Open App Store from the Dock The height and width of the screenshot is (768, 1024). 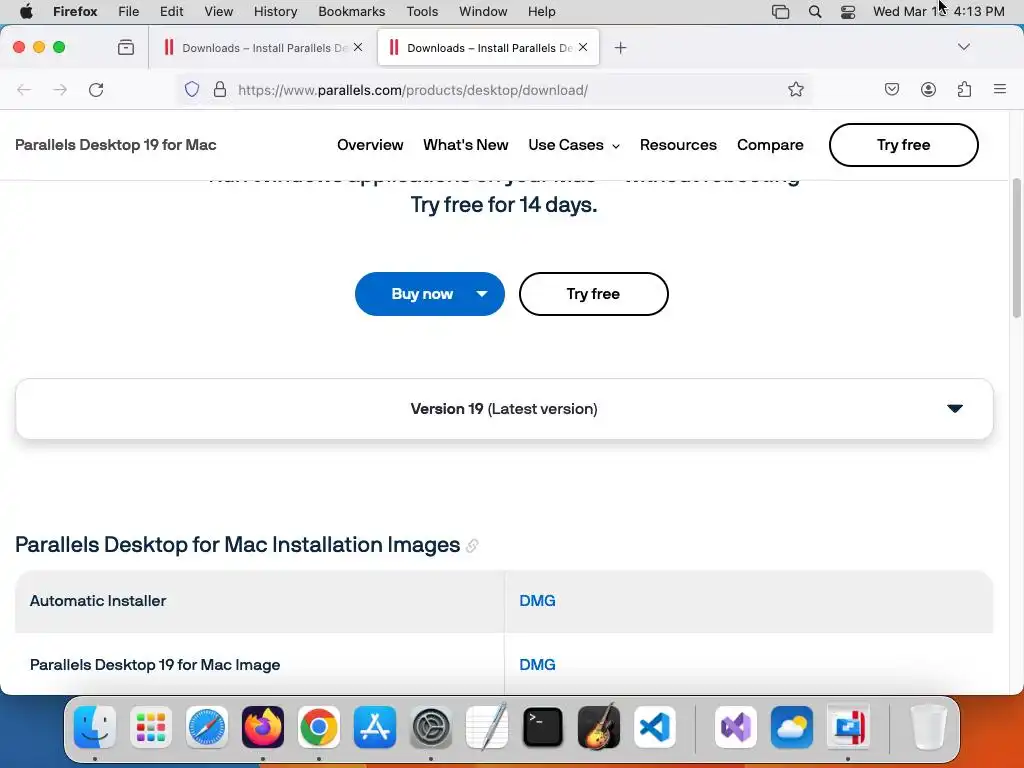tap(375, 727)
